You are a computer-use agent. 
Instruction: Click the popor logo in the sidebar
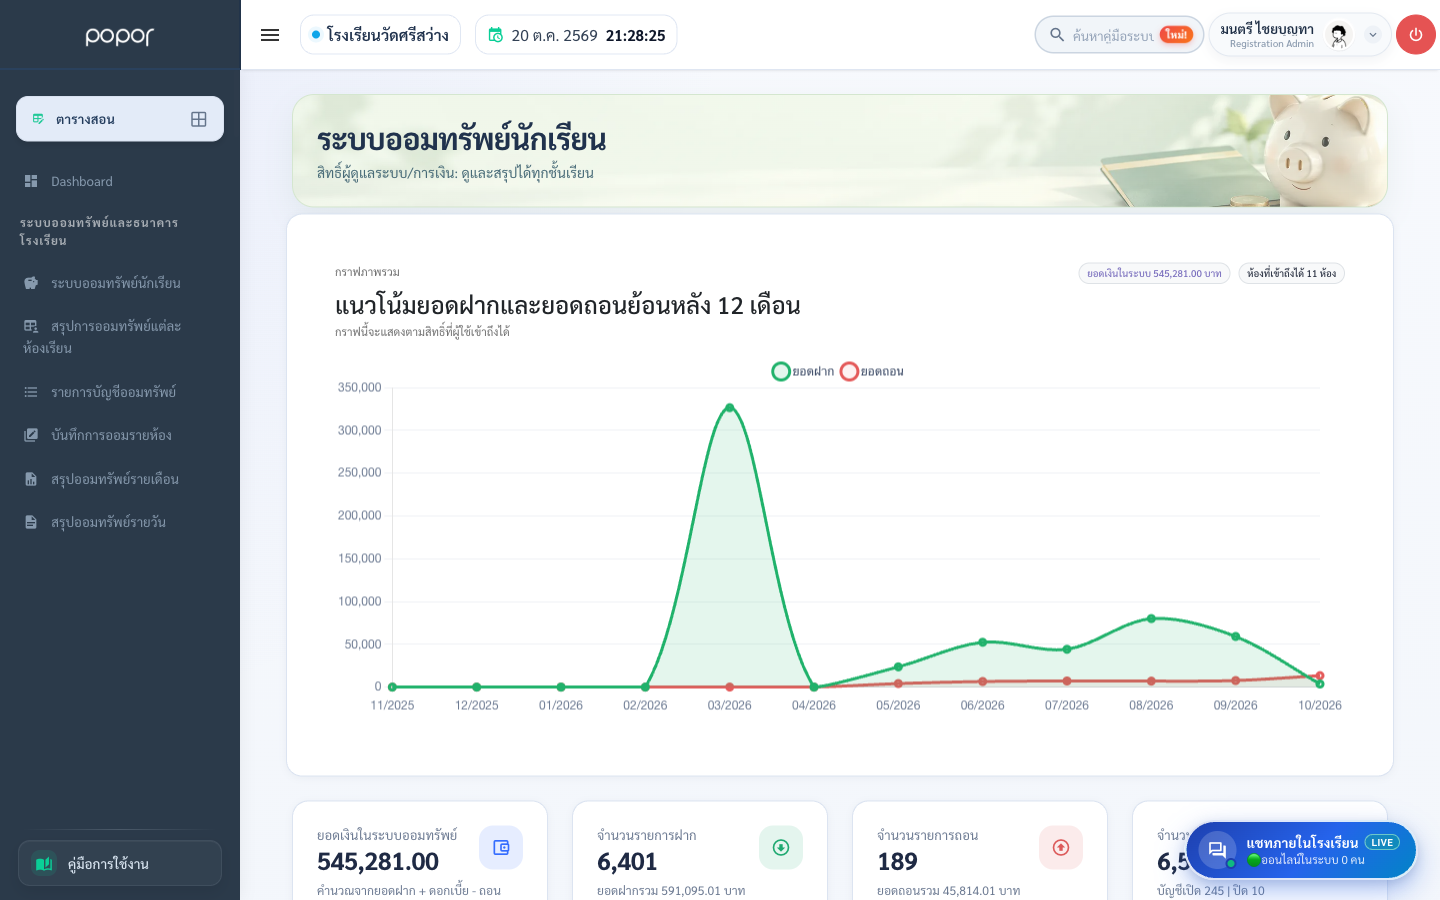tap(120, 36)
